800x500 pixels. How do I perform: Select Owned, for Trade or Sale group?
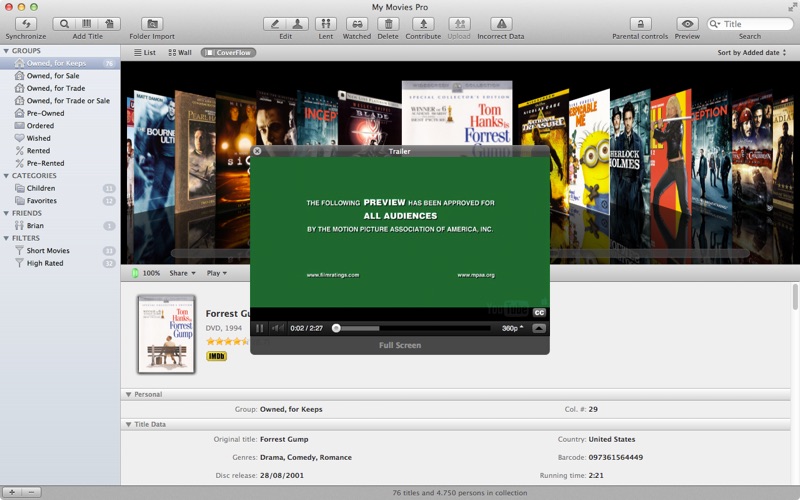tap(60, 101)
